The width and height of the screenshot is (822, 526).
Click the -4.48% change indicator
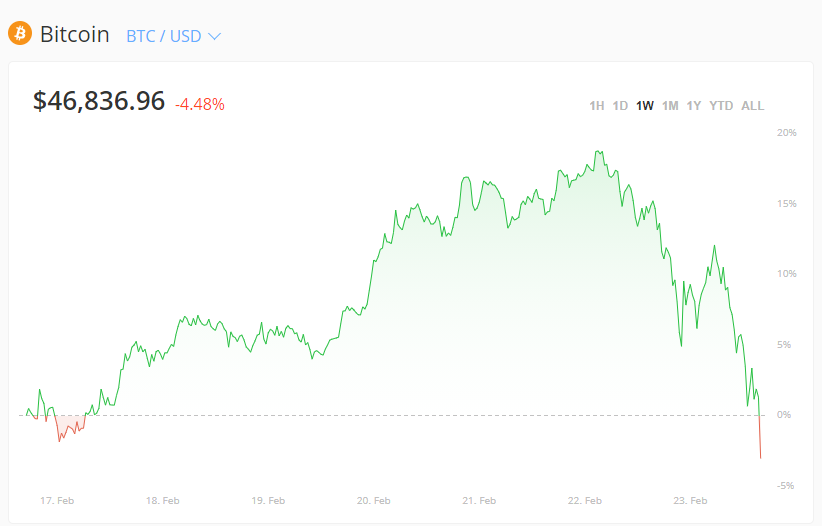tap(200, 104)
